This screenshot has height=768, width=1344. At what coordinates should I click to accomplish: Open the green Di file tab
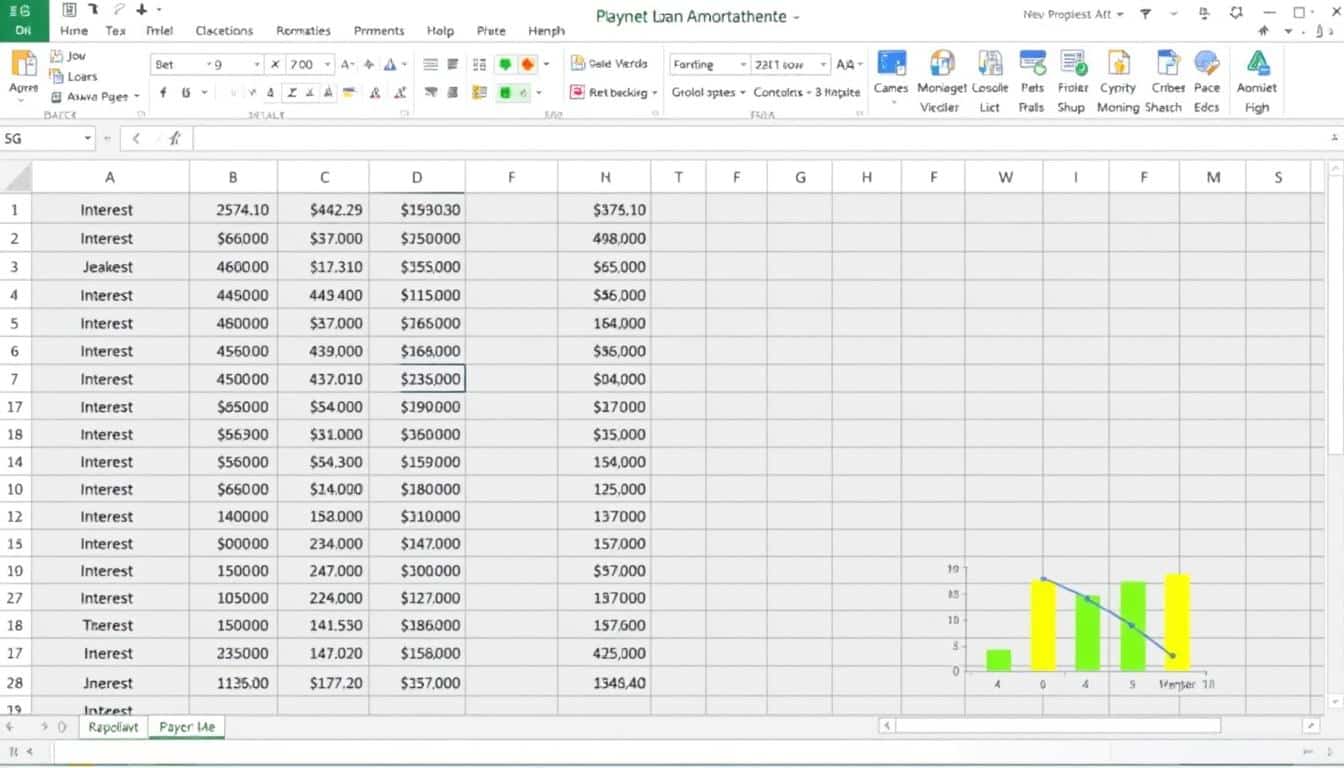(24, 31)
